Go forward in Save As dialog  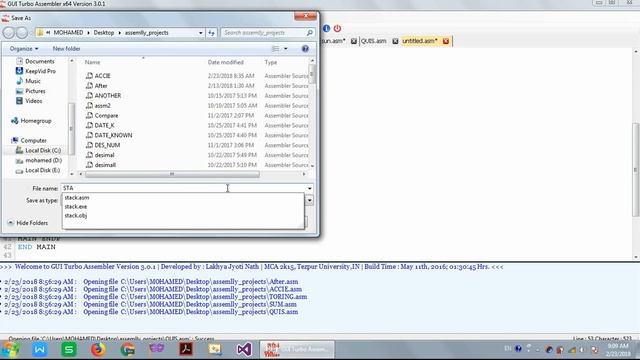(x=22, y=33)
